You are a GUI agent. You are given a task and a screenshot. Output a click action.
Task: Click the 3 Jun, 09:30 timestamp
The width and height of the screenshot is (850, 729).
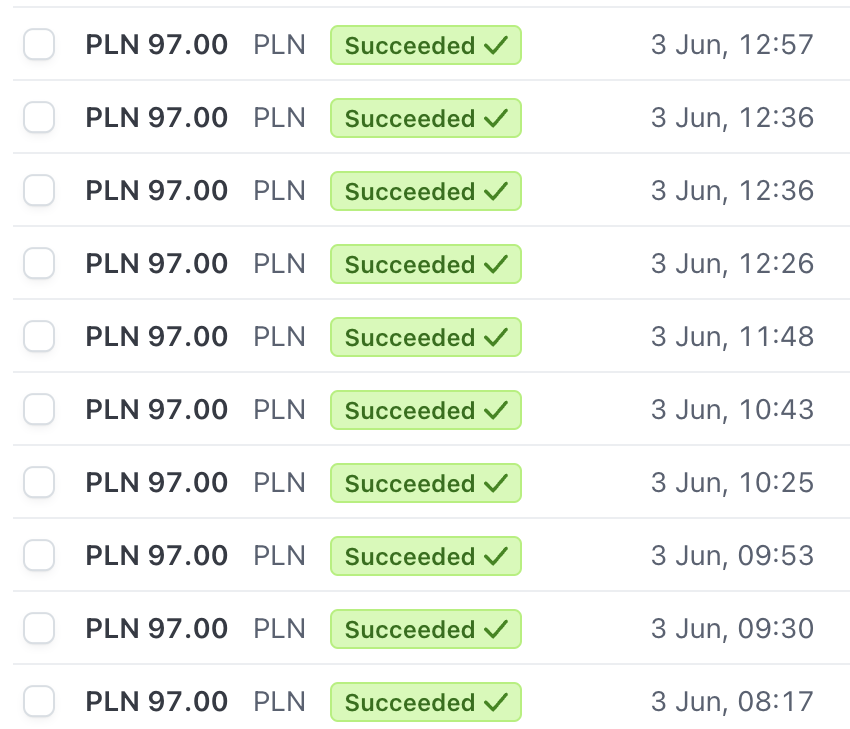tap(732, 629)
